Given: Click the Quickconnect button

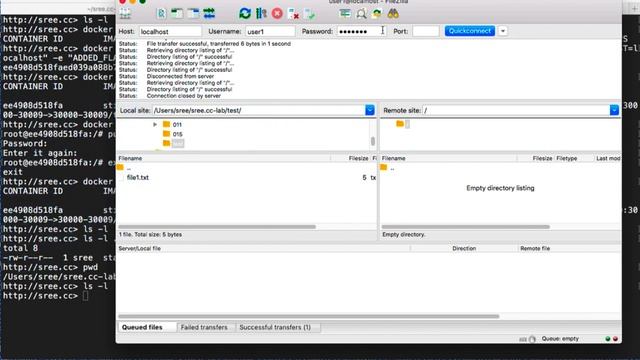Looking at the screenshot, I should (470, 31).
